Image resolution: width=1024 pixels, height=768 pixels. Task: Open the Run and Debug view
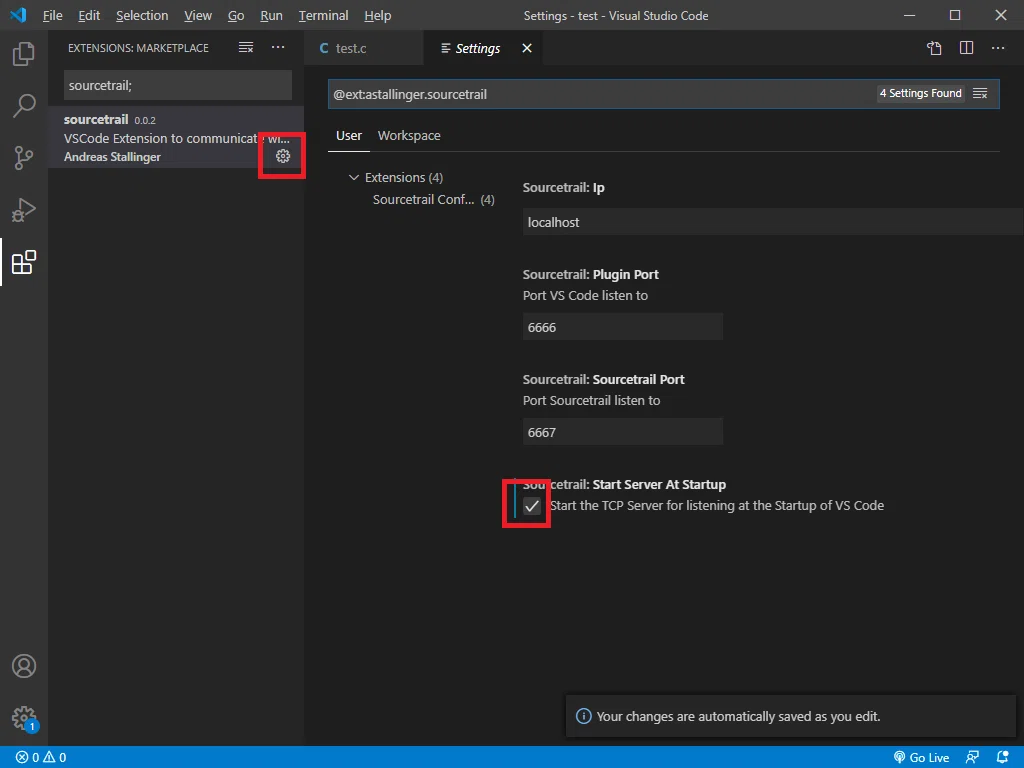point(24,210)
